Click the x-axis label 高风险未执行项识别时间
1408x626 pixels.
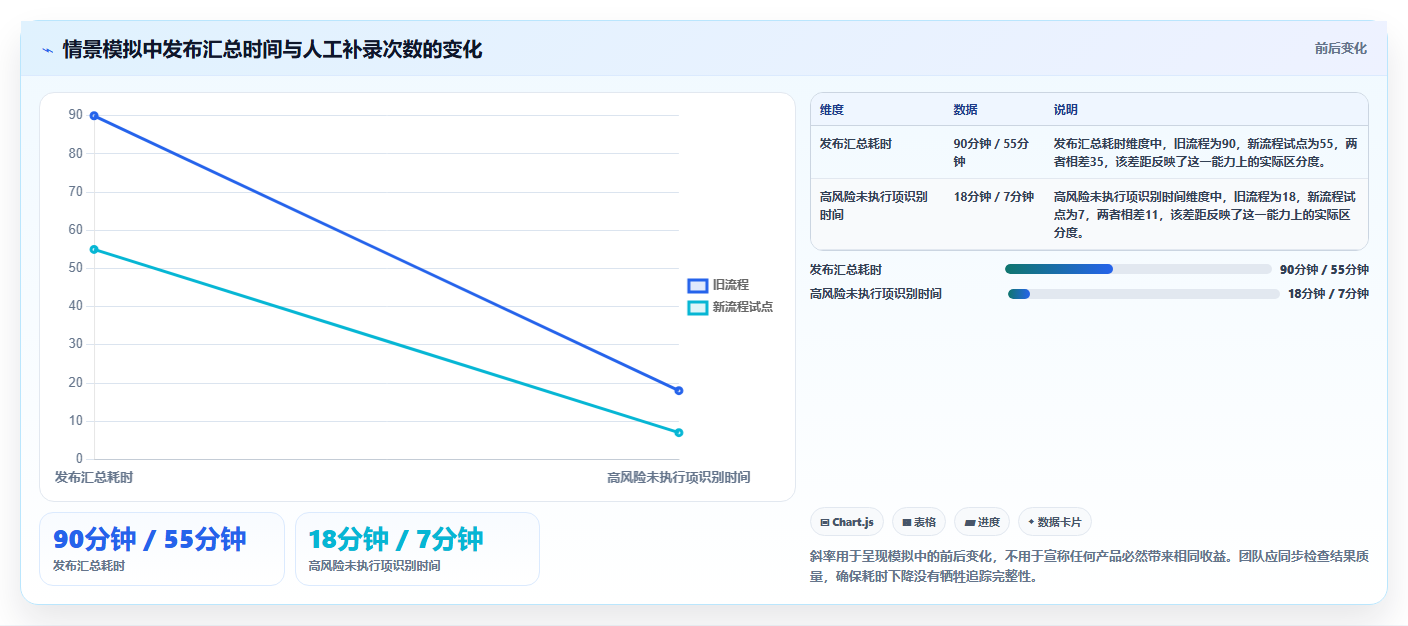[679, 478]
